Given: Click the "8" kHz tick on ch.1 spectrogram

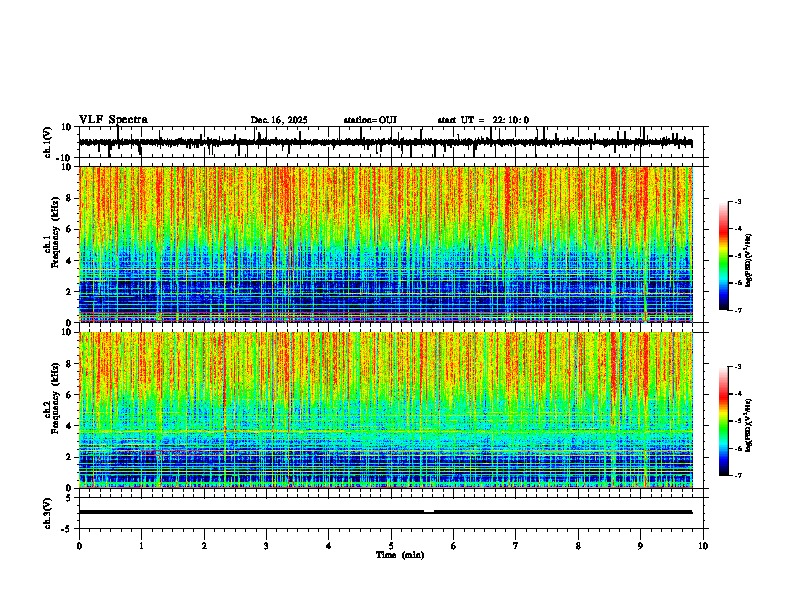Looking at the screenshot, I should pos(69,198).
